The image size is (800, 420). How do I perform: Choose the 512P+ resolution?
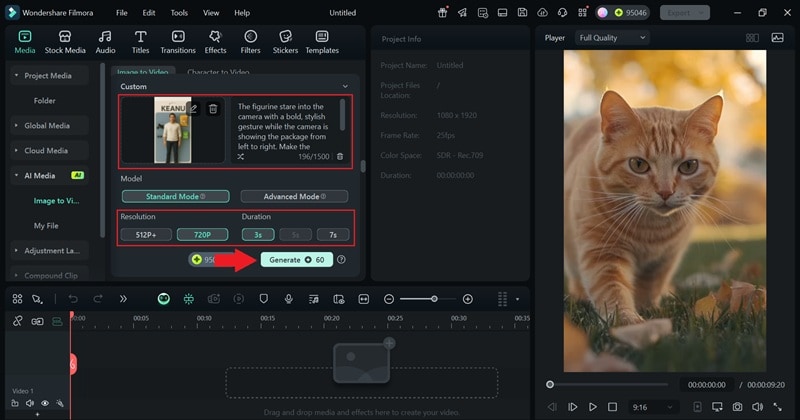(146, 235)
